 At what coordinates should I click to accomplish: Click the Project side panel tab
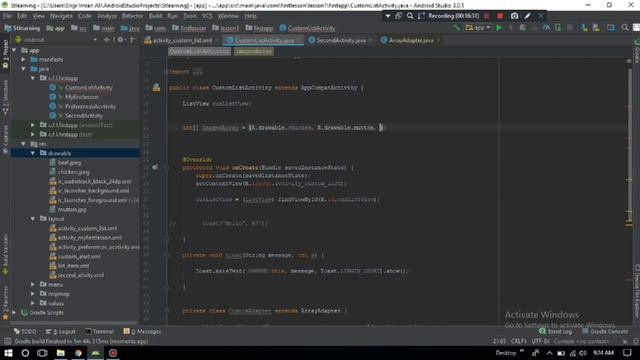click(x=5, y=54)
